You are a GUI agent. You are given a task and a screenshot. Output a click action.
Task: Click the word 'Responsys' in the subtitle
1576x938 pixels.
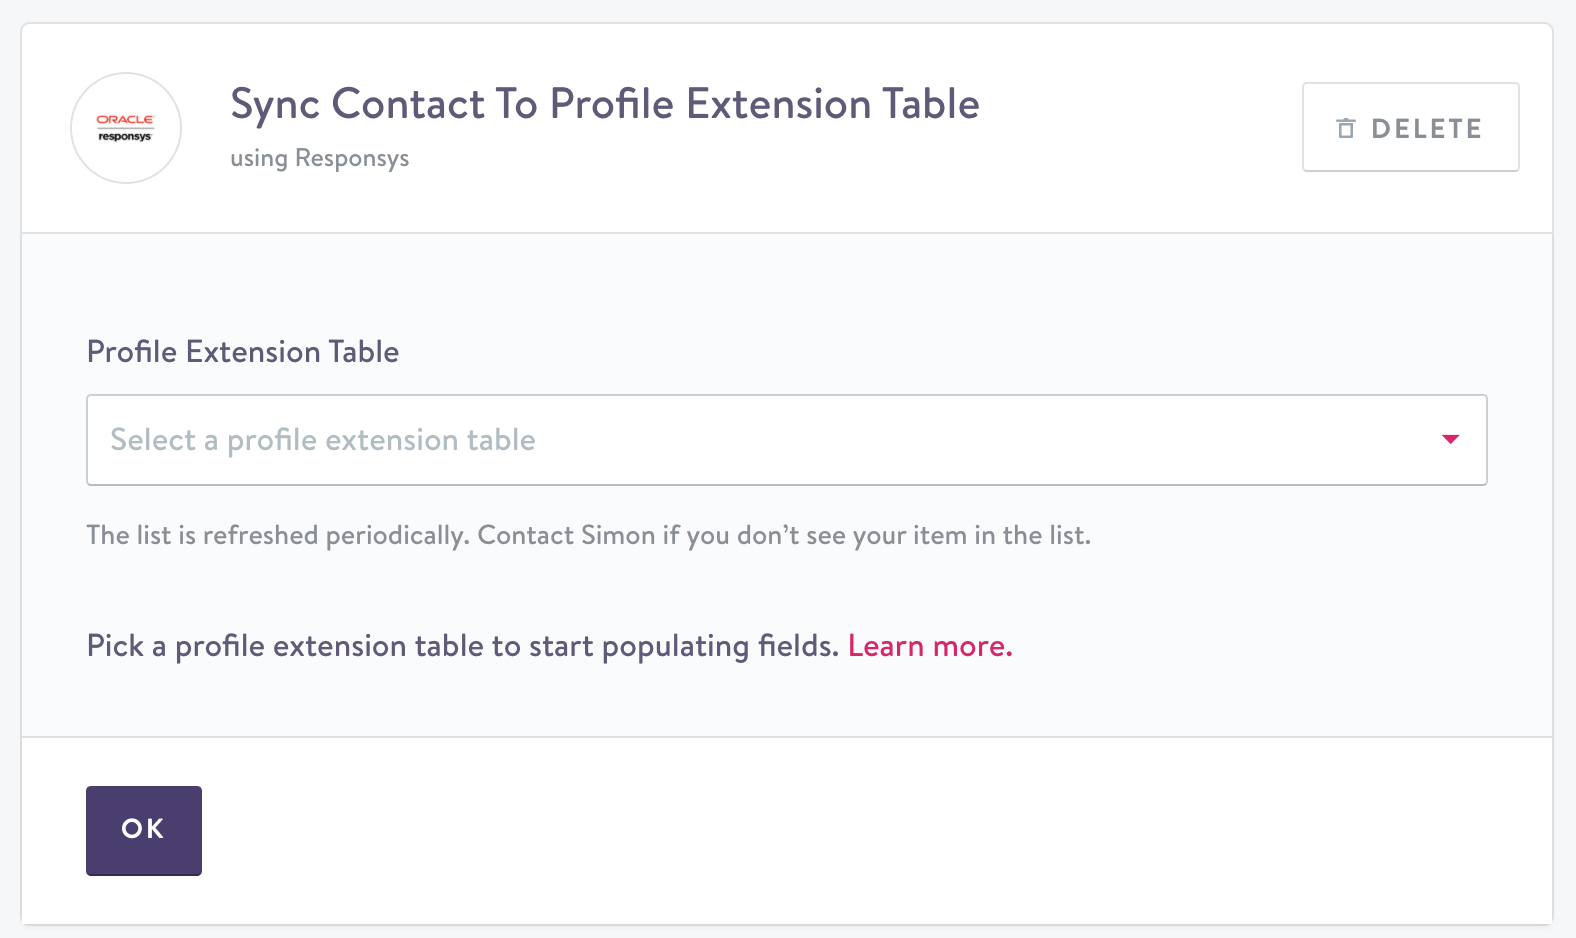coord(352,158)
